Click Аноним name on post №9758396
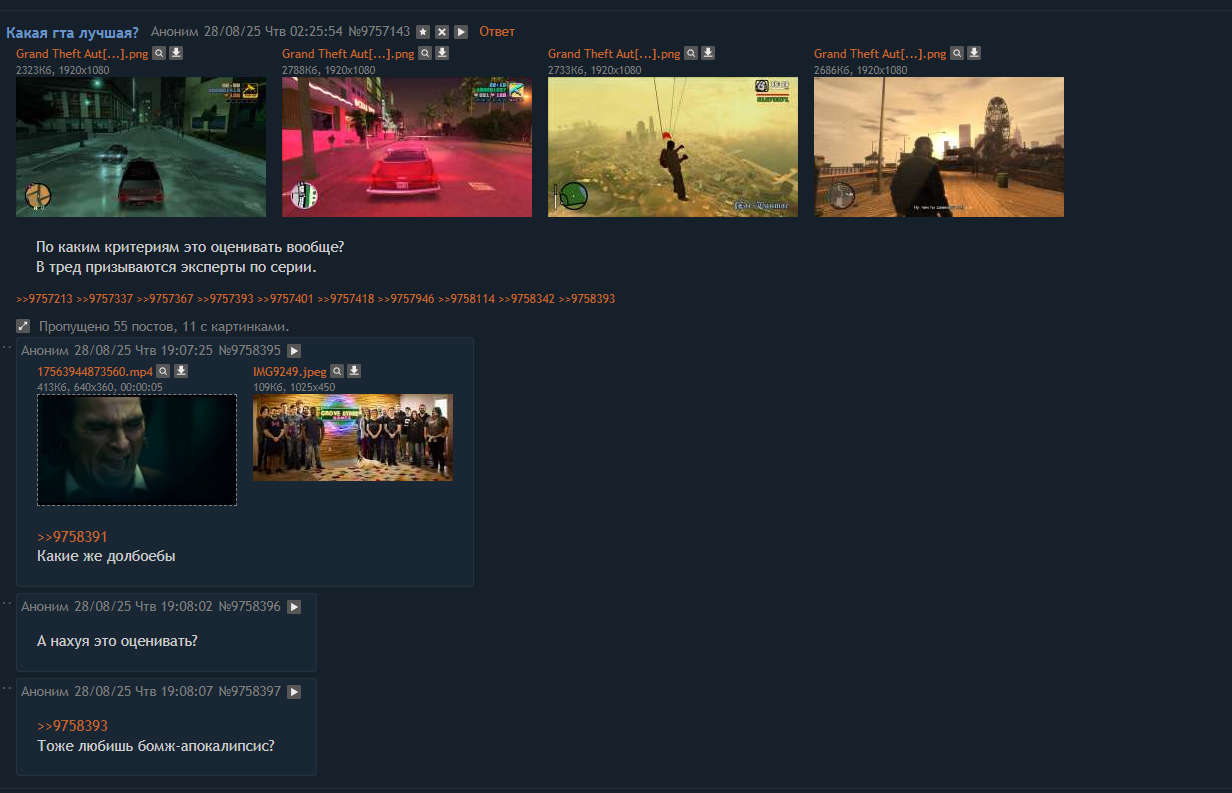Screen dimensions: 1232x793 coord(45,607)
